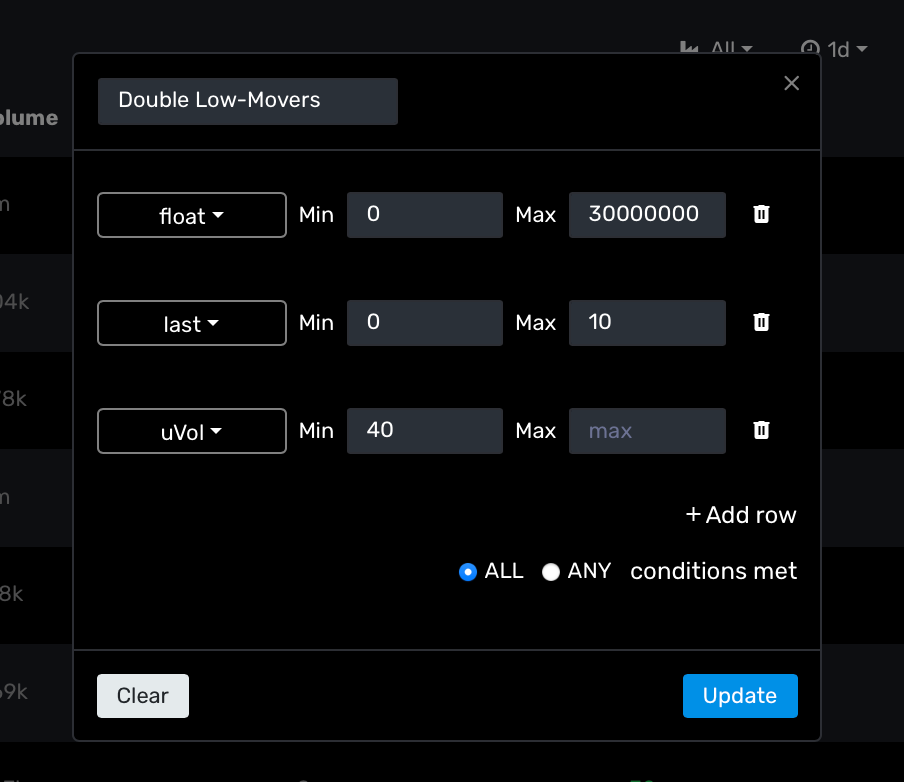Edit the Double Low-Movers filter name

pyautogui.click(x=247, y=101)
